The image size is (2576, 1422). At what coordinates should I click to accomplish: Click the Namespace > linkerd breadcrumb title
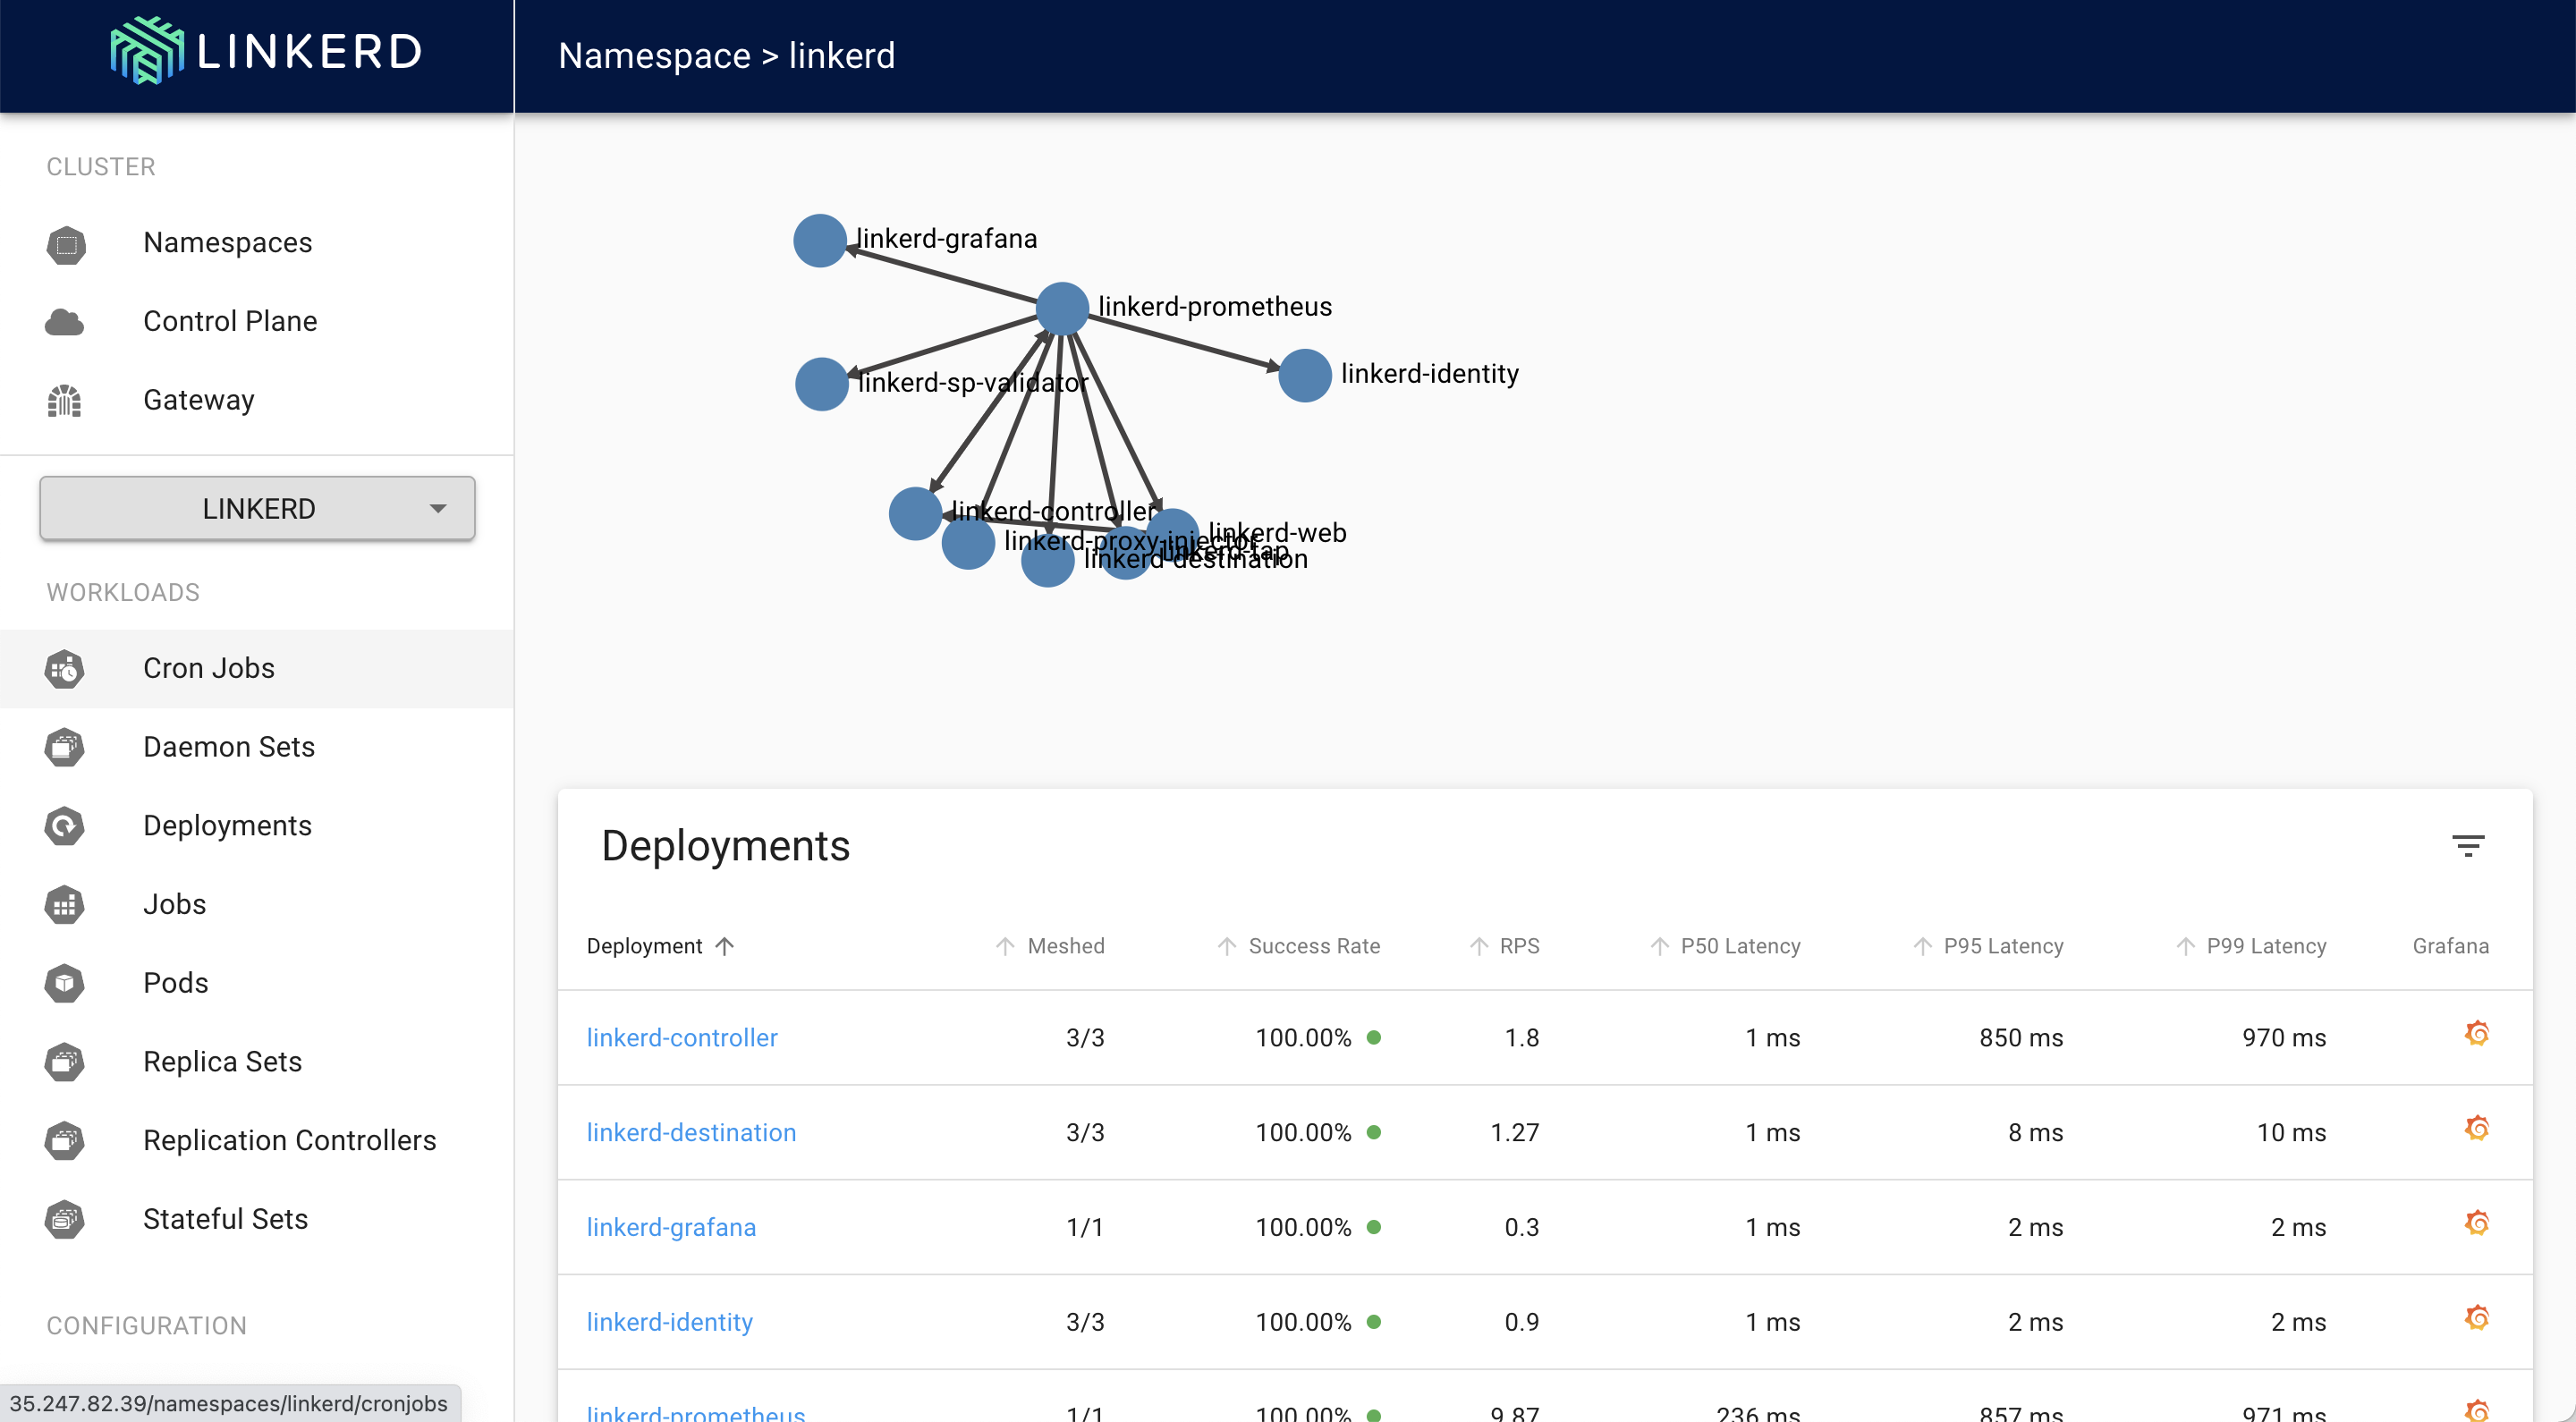coord(726,56)
